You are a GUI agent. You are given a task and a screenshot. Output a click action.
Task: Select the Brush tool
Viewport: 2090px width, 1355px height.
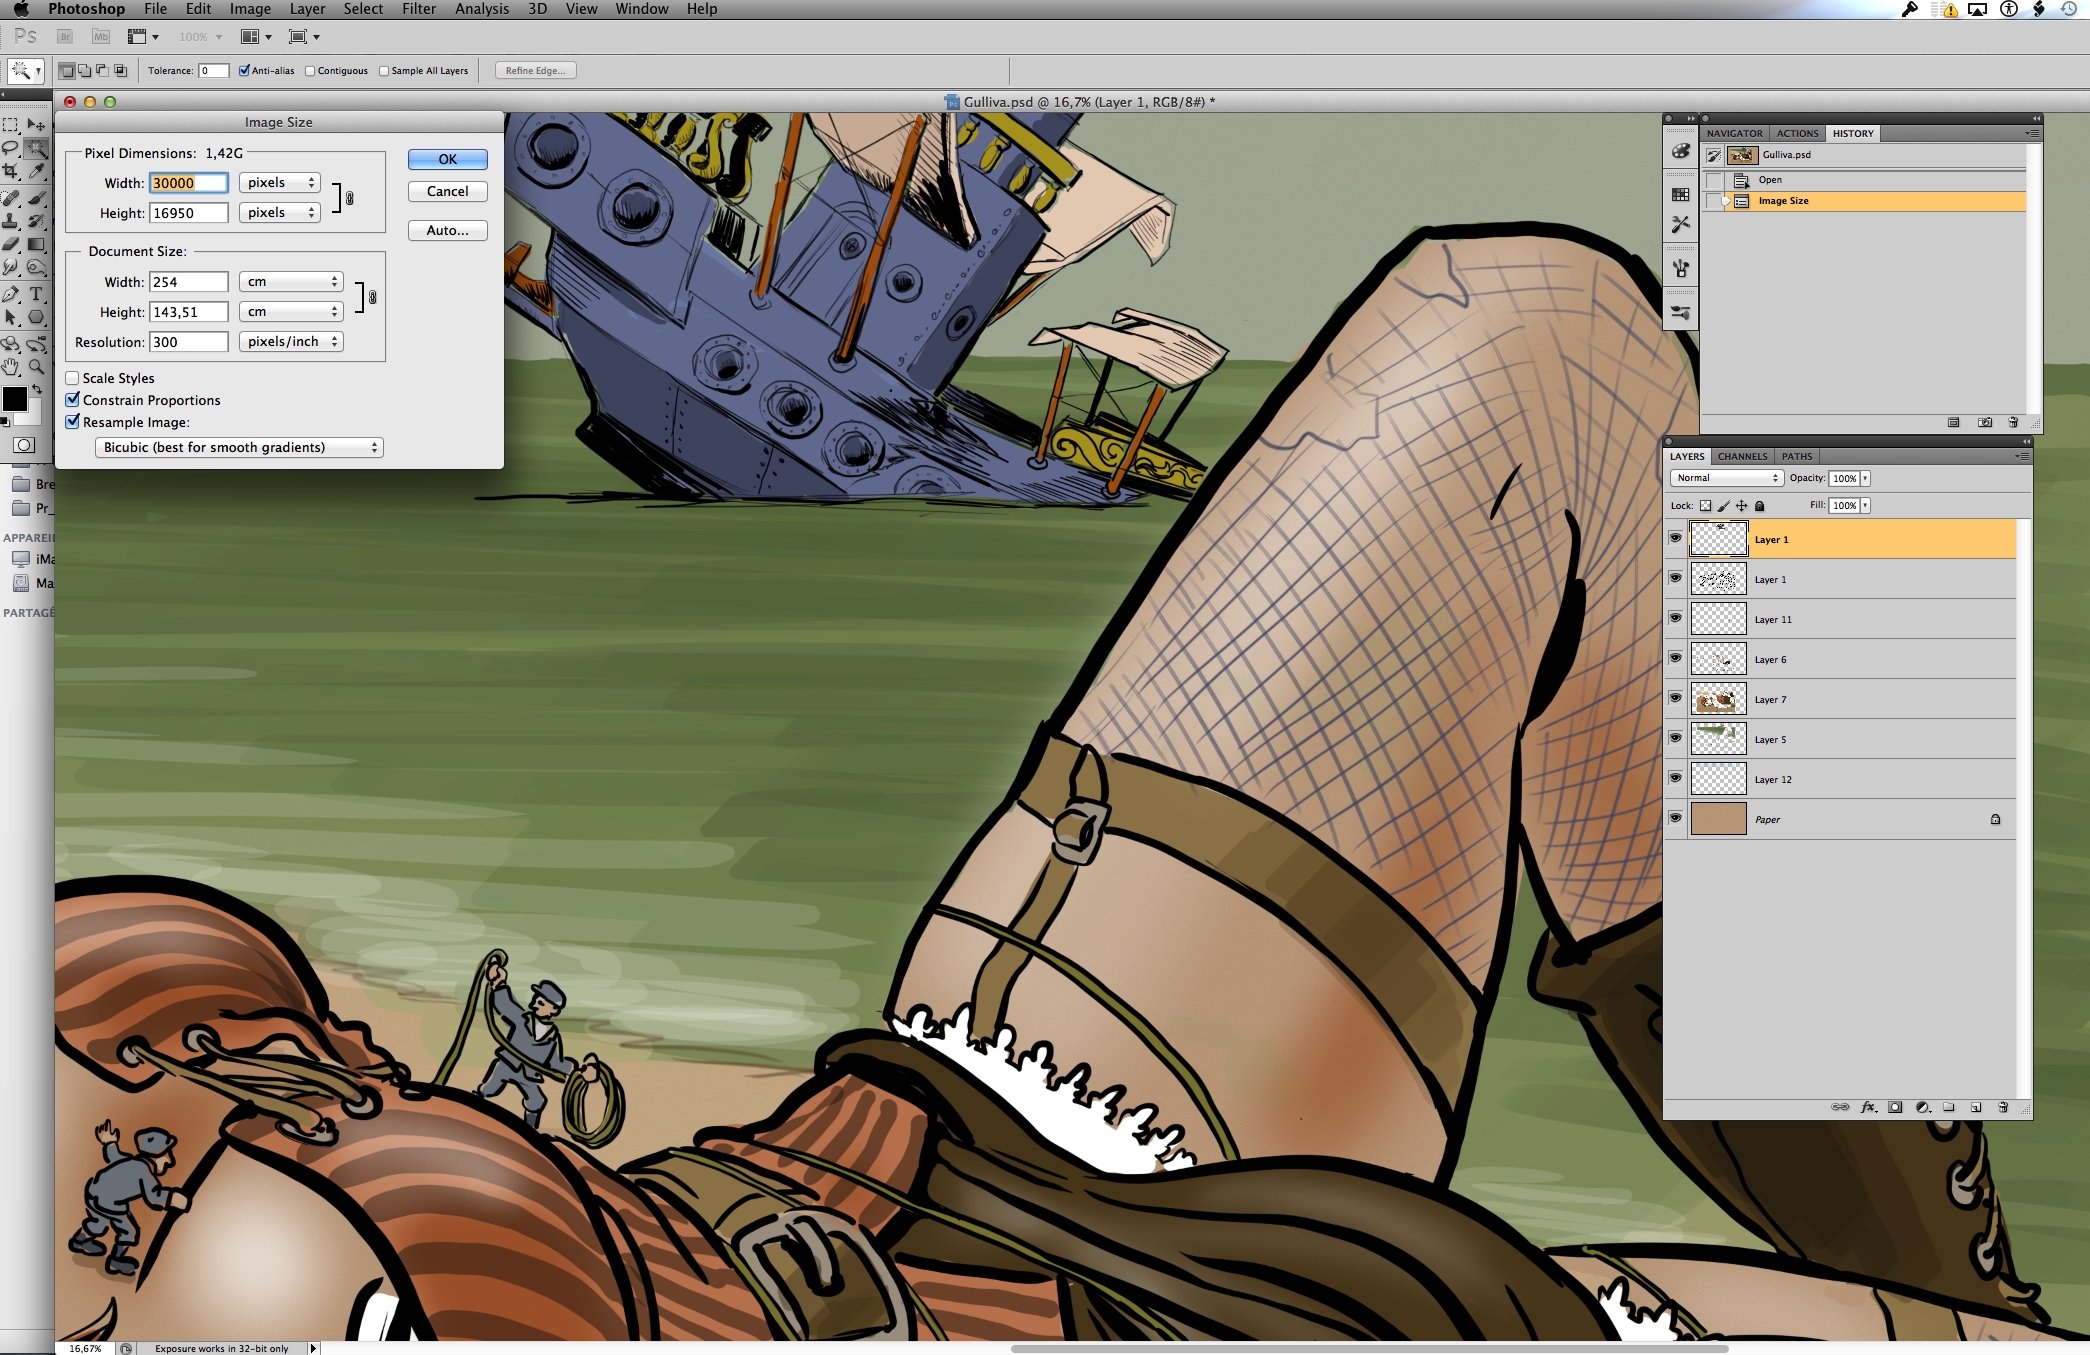pos(36,198)
